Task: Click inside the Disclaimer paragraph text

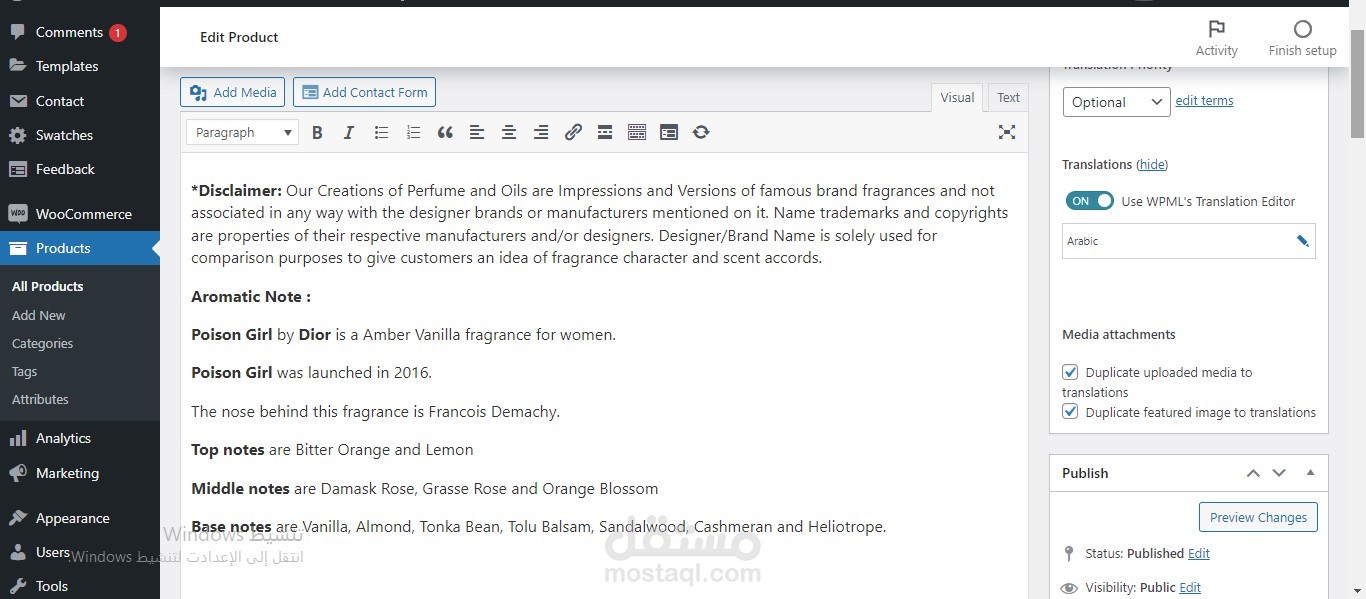Action: 600,224
